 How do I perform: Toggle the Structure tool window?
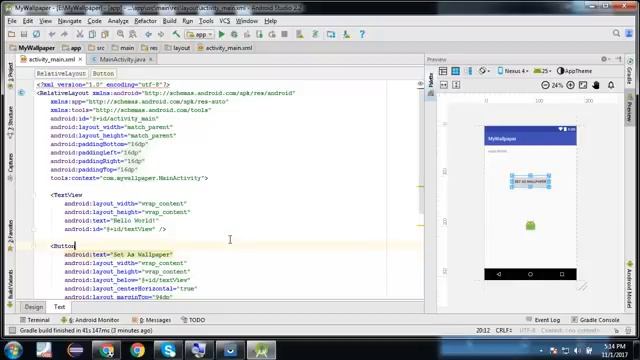(x=11, y=122)
